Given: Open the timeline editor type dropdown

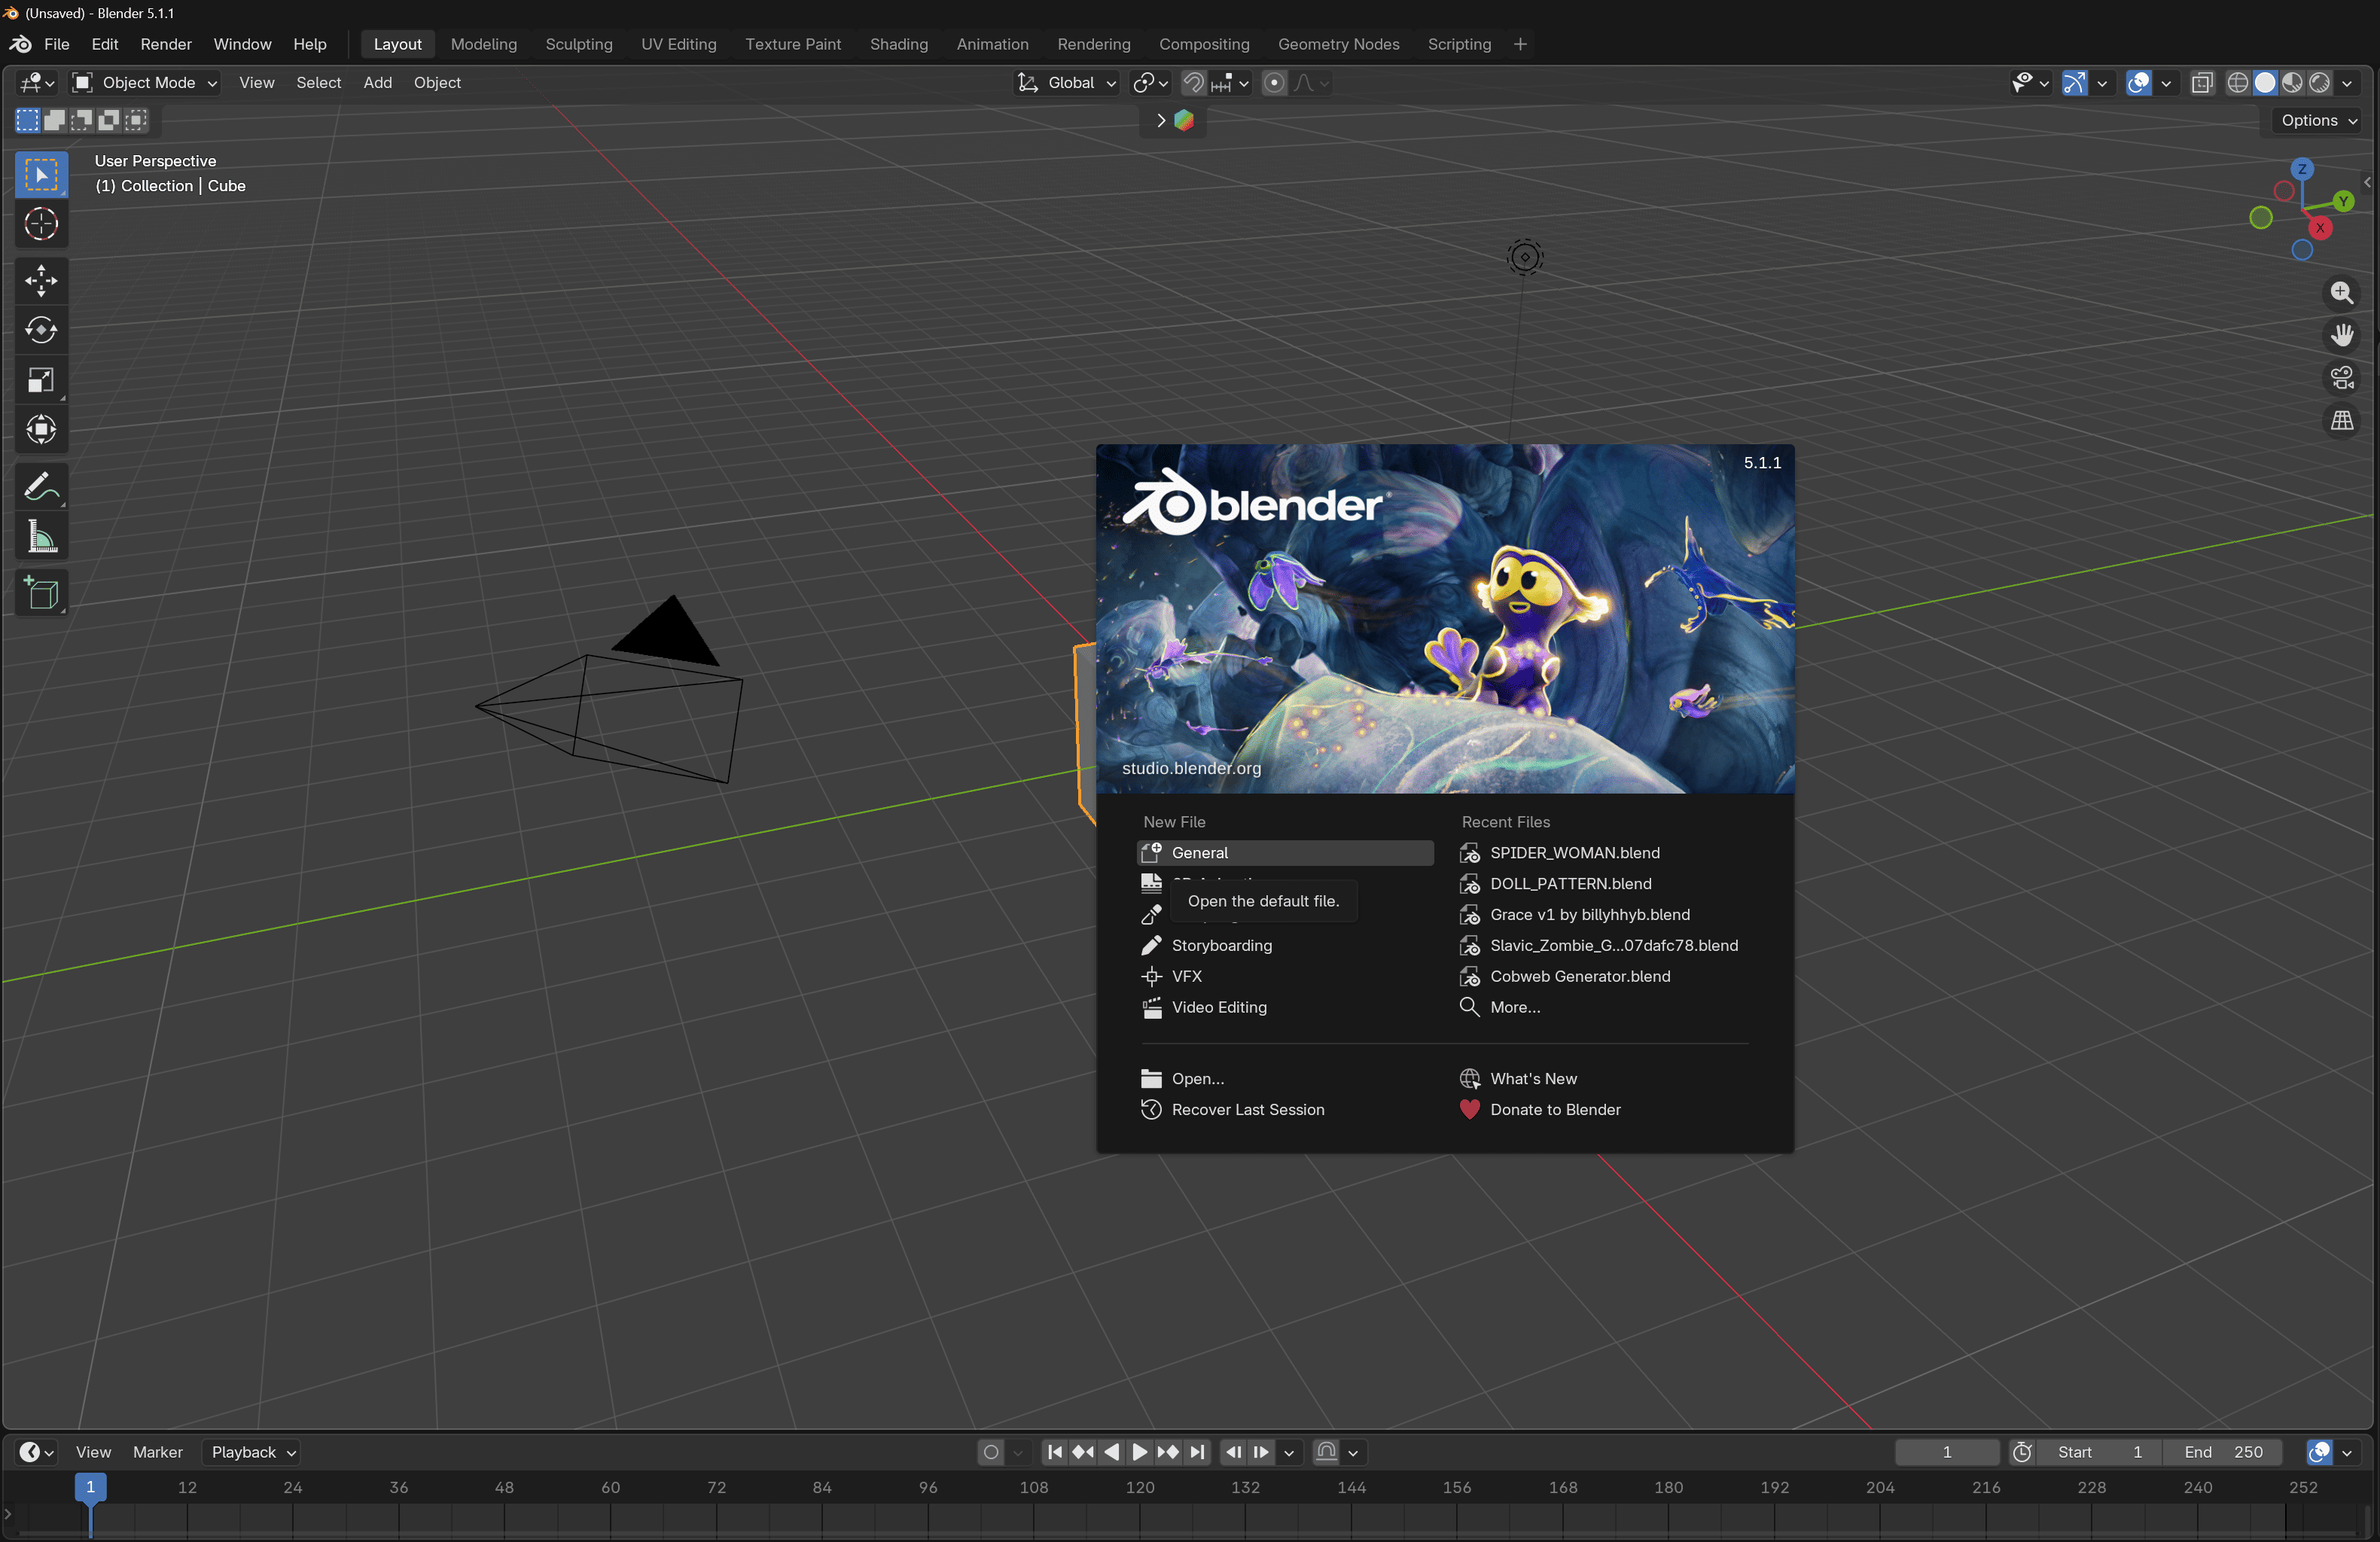Looking at the screenshot, I should click(x=36, y=1452).
